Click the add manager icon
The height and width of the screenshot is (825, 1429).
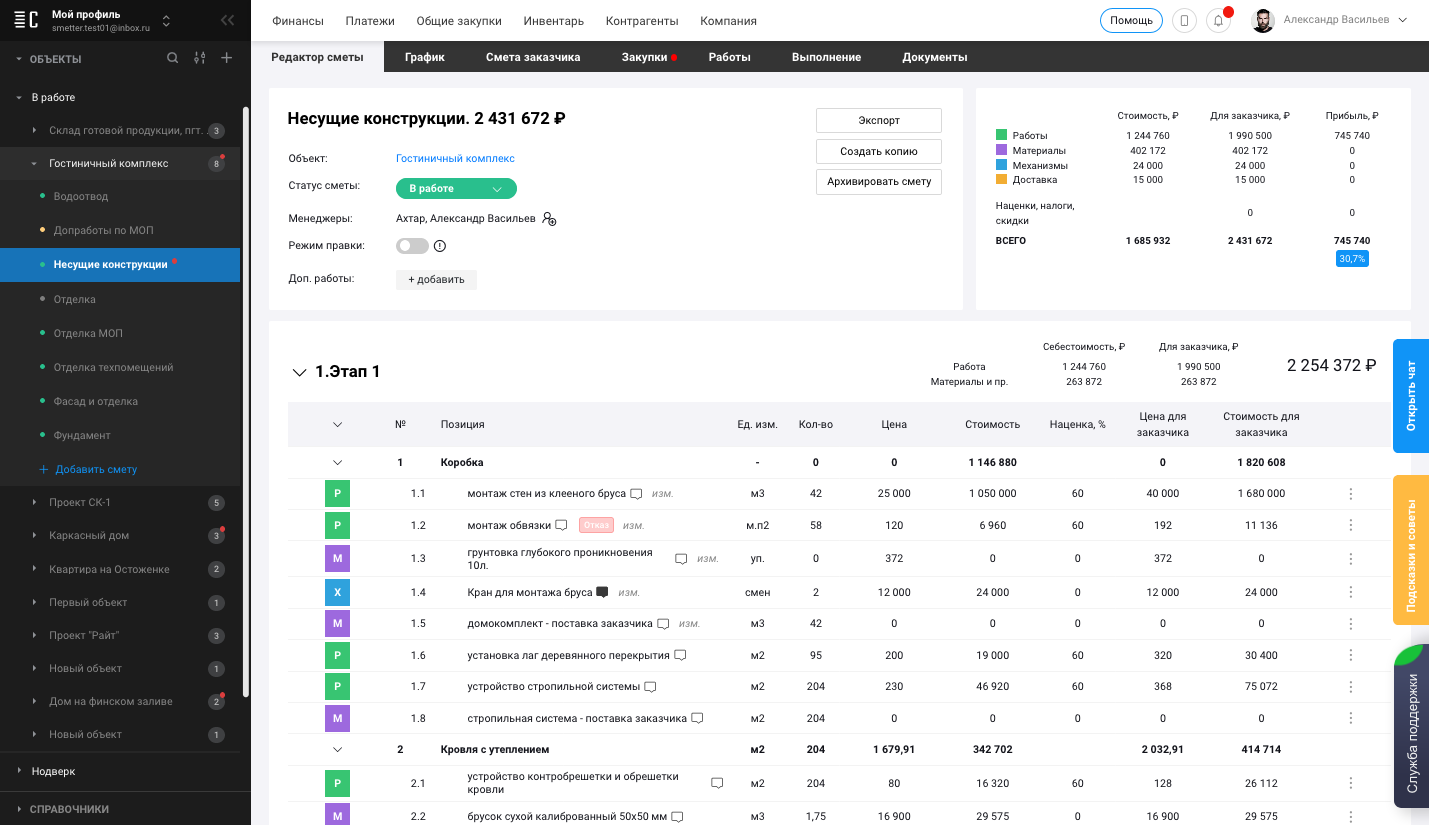pyautogui.click(x=549, y=219)
